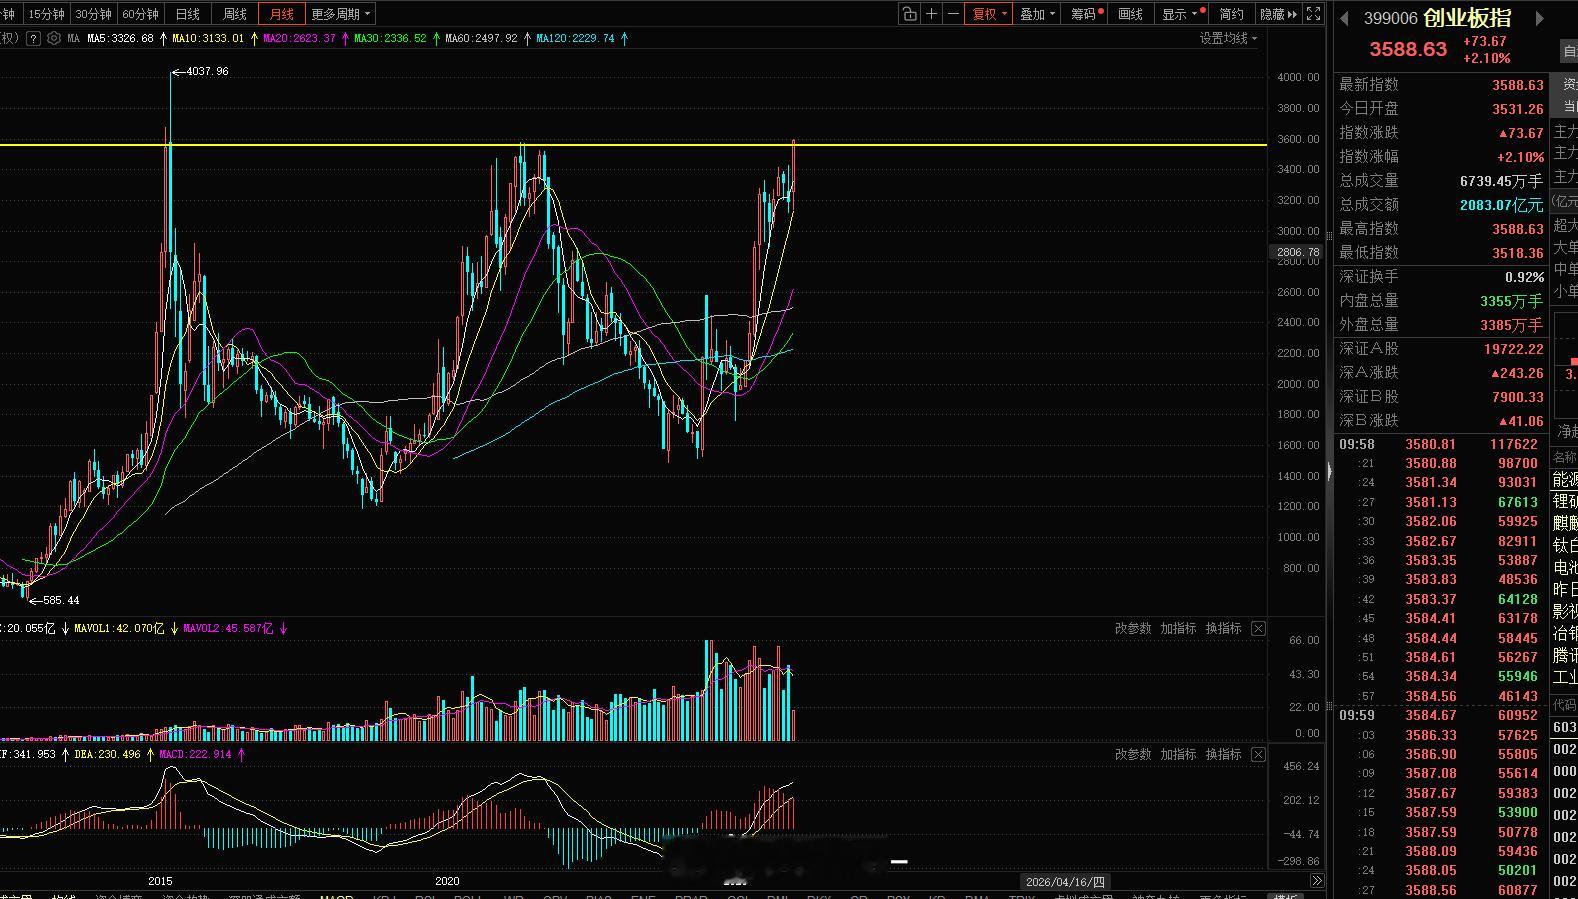
Task: Select the 周线 weekly chart tab
Action: pyautogui.click(x=234, y=14)
